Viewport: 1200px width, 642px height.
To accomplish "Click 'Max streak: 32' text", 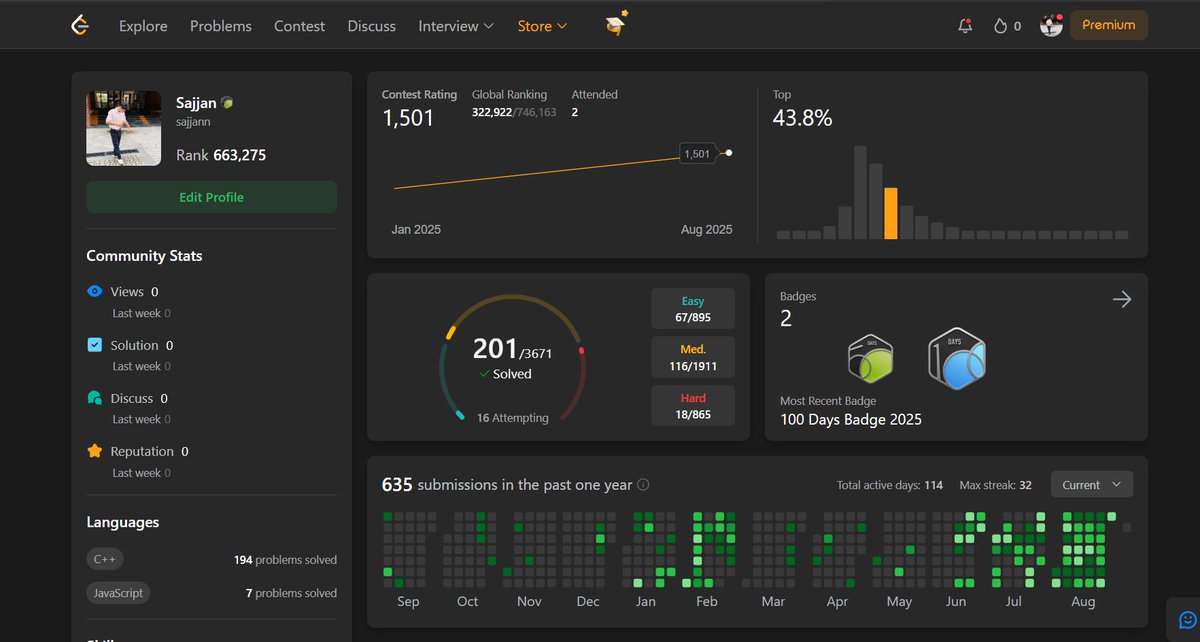I will (x=995, y=485).
